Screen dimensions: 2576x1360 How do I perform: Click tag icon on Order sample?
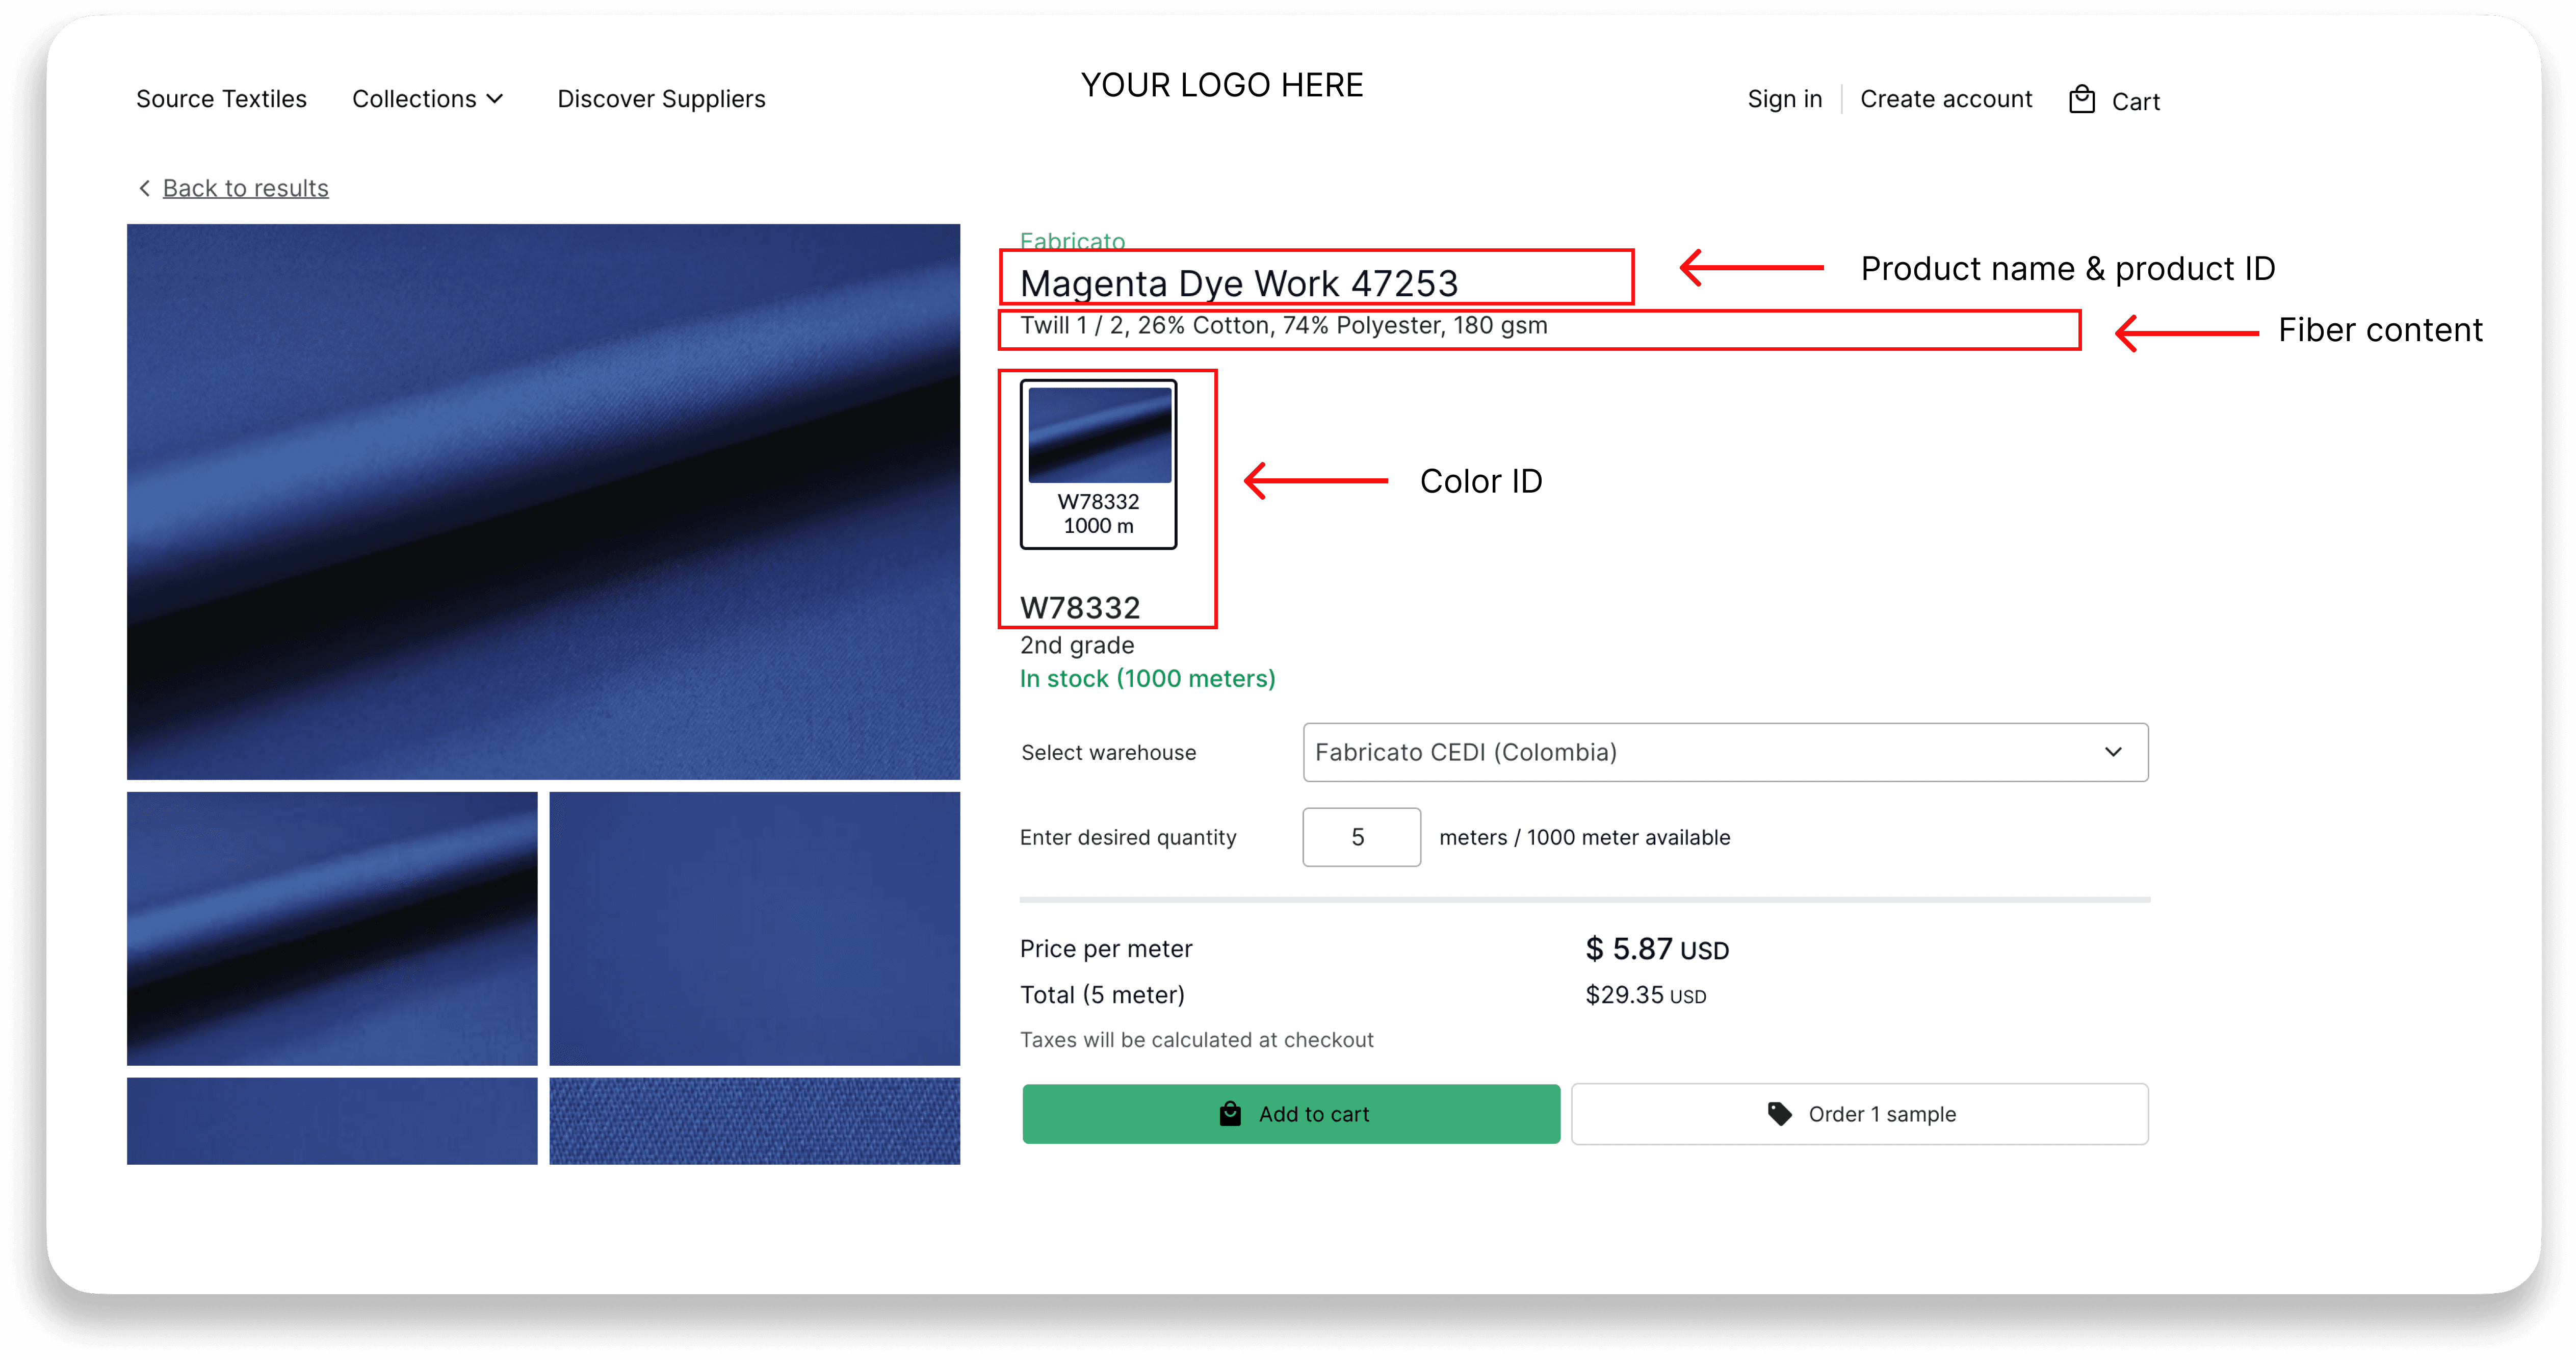[1779, 1113]
